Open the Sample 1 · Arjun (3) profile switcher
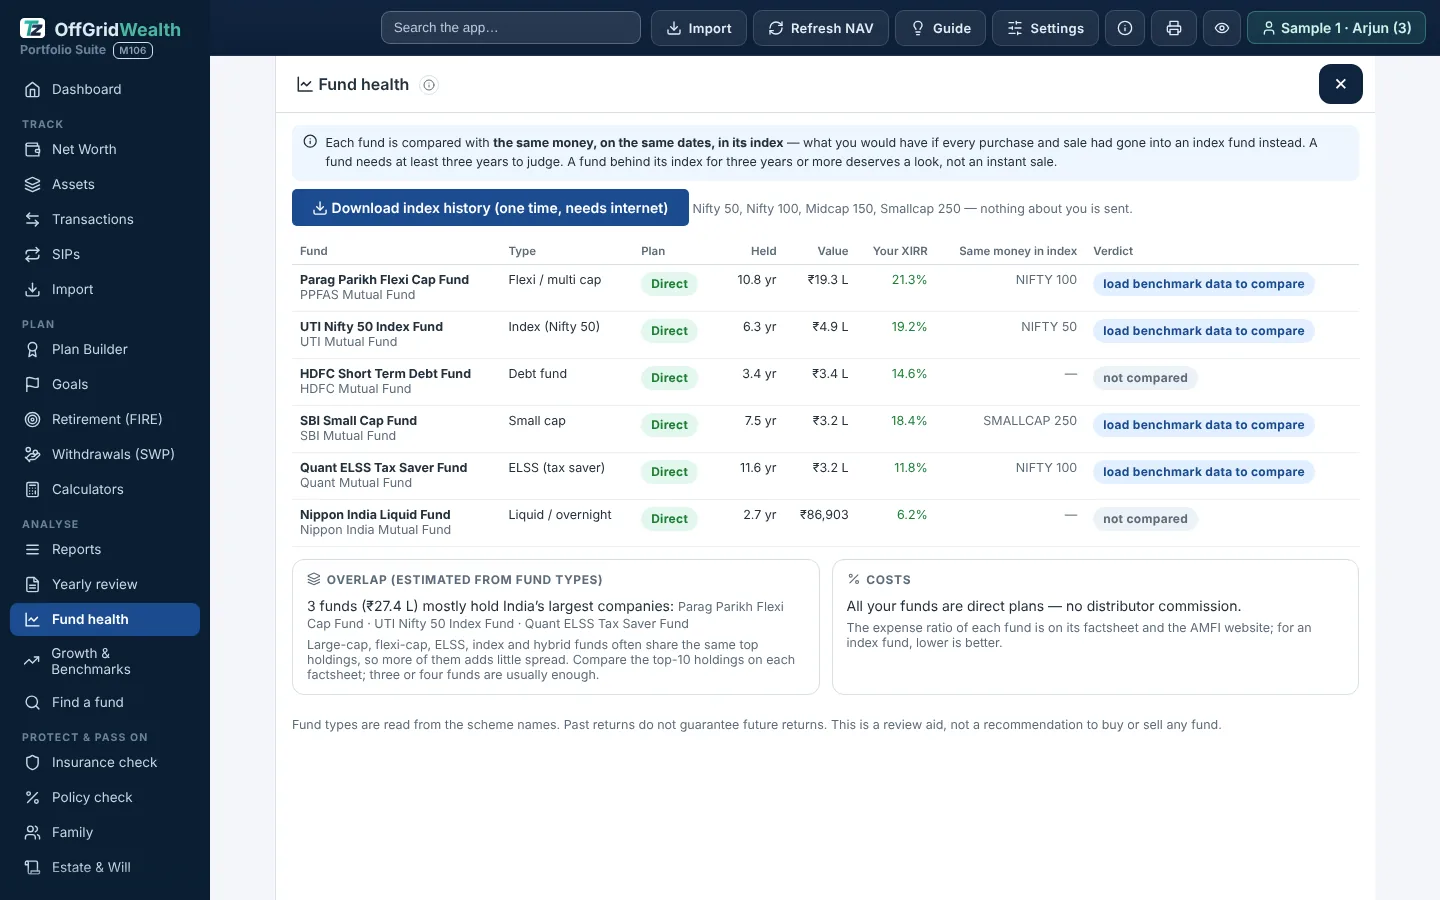The image size is (1440, 900). tap(1336, 28)
